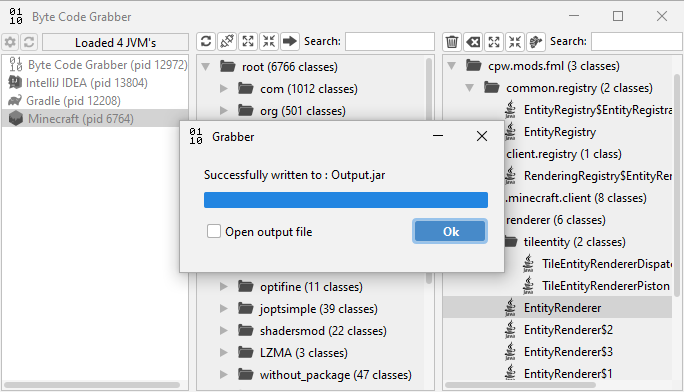Focus the middle panel Search field

[x=390, y=41]
